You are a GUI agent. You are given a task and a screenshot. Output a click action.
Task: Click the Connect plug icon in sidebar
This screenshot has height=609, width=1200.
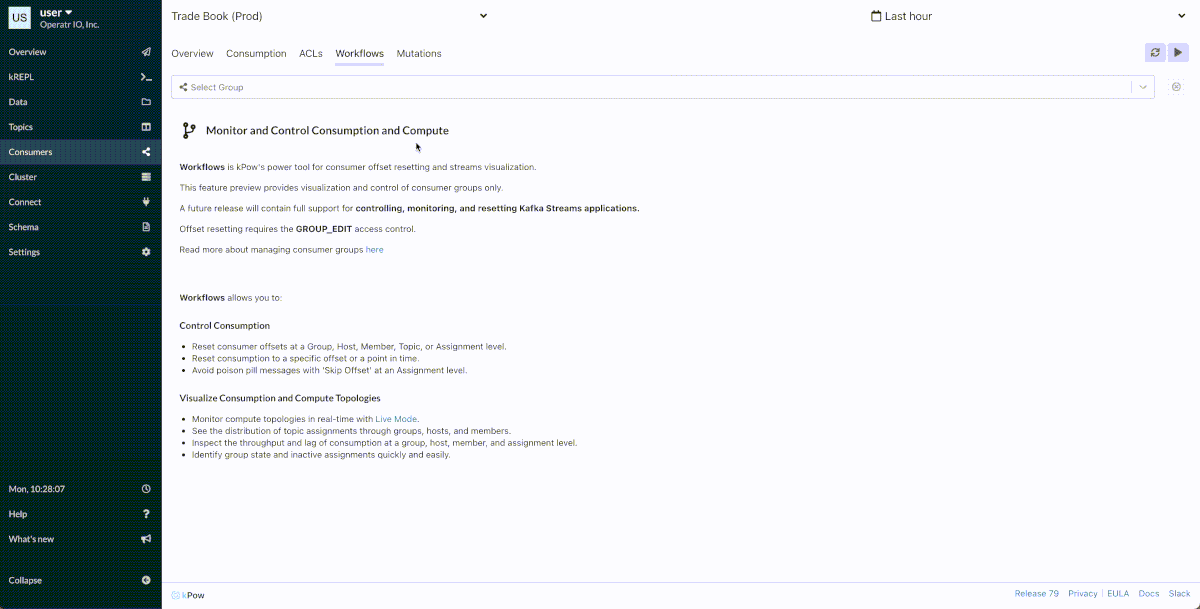[x=146, y=202]
